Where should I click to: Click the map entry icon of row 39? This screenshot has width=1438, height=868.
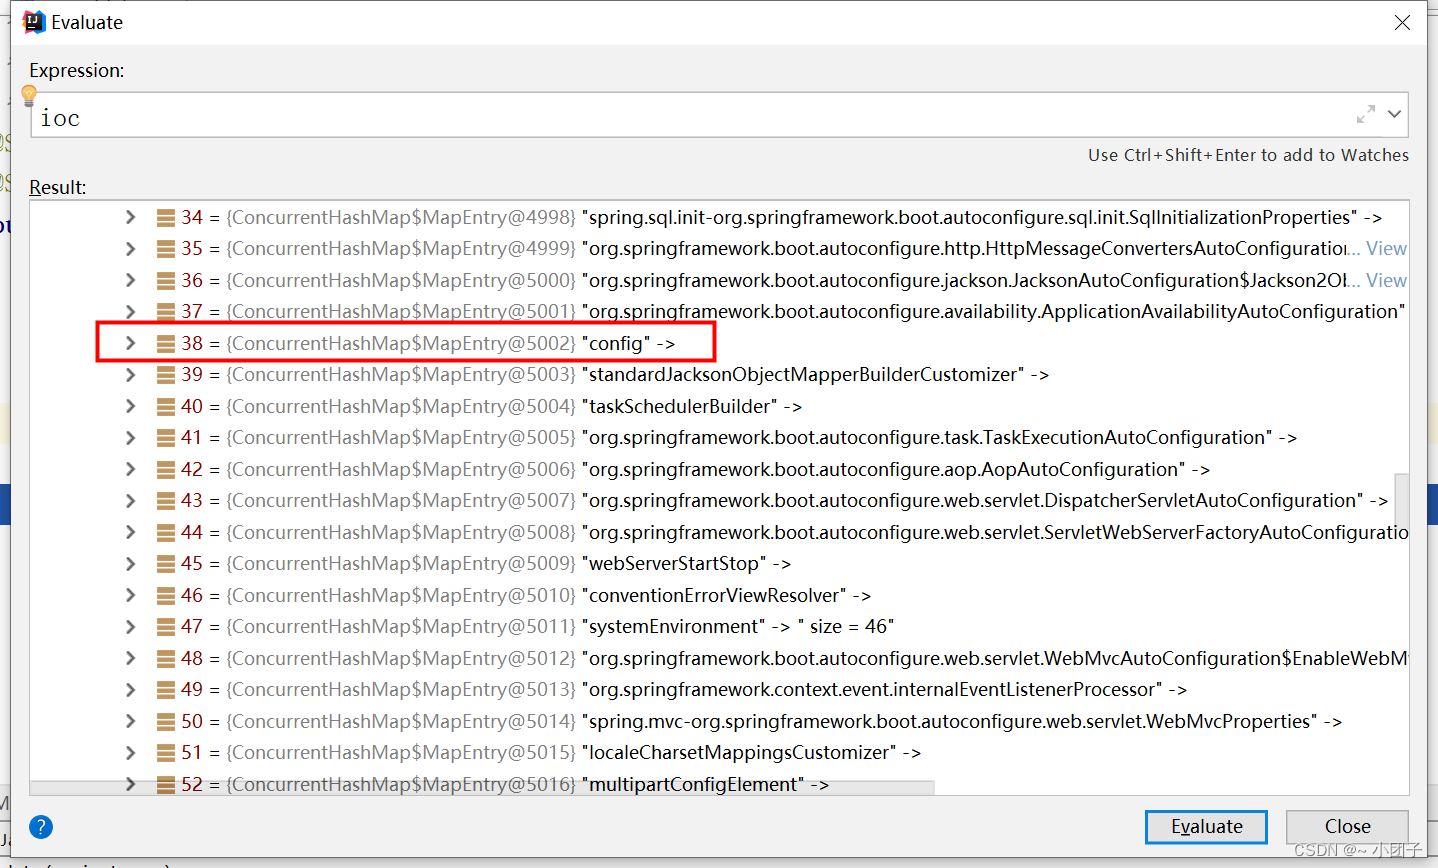pyautogui.click(x=166, y=374)
